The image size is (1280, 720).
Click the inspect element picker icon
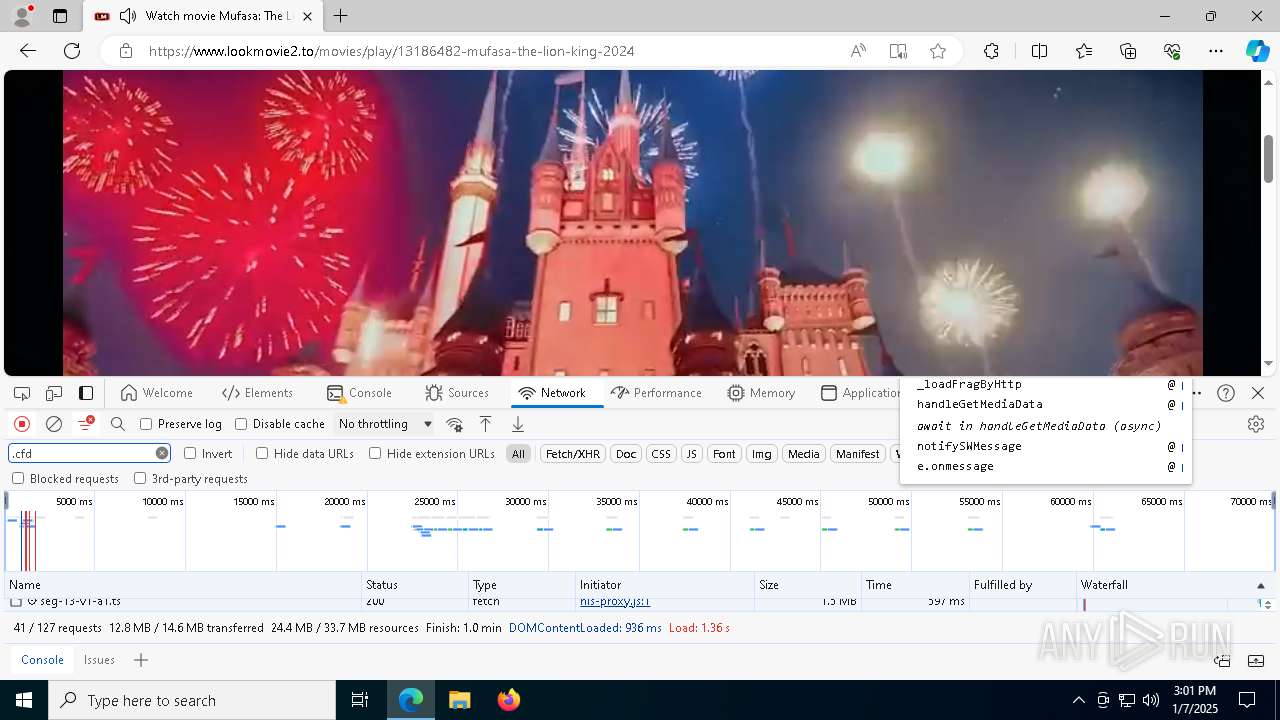click(x=22, y=393)
